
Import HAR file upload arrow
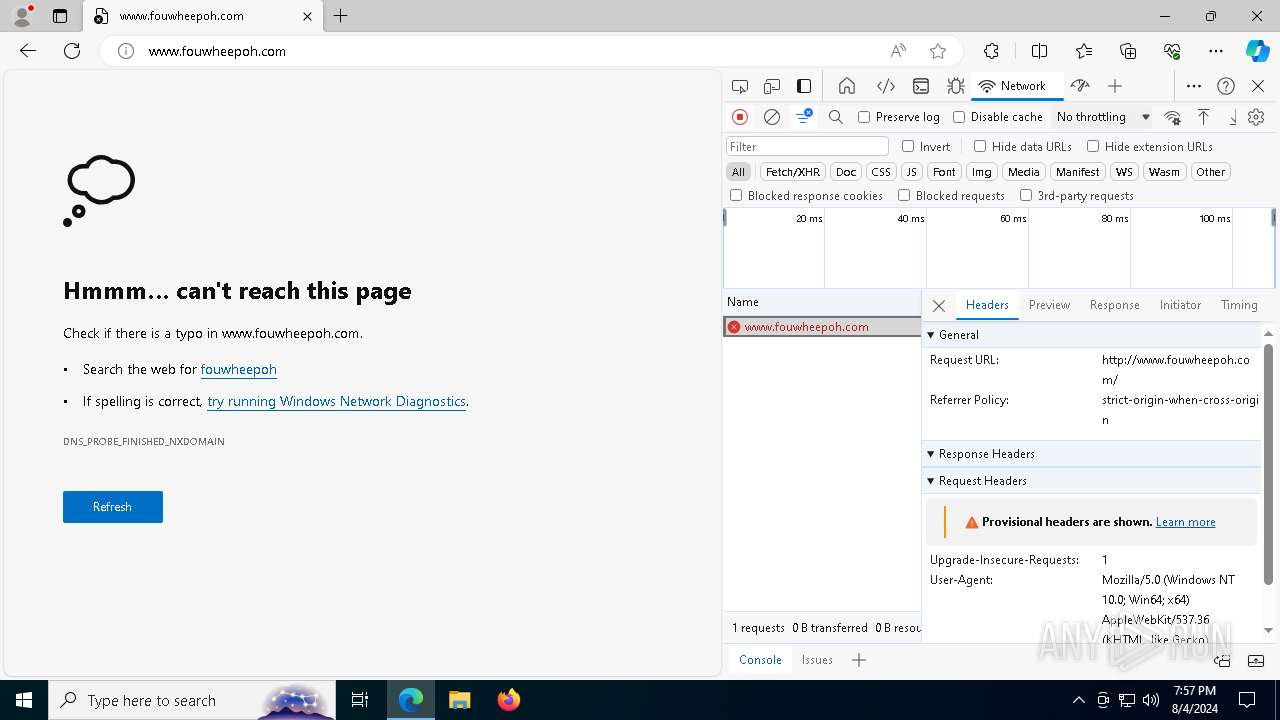click(1204, 117)
